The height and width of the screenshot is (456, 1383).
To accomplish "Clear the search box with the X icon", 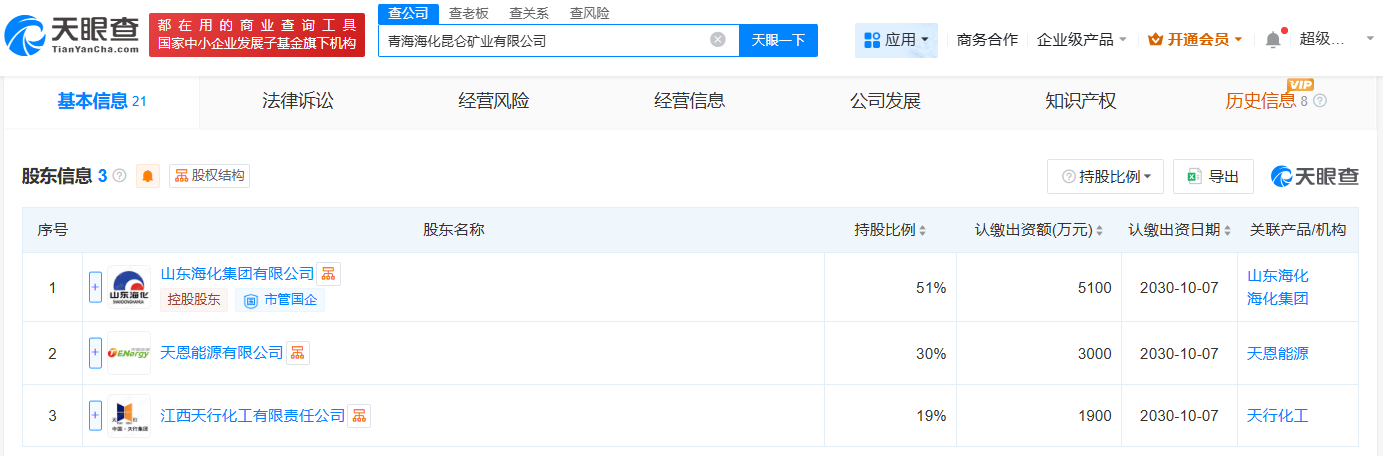I will point(717,40).
